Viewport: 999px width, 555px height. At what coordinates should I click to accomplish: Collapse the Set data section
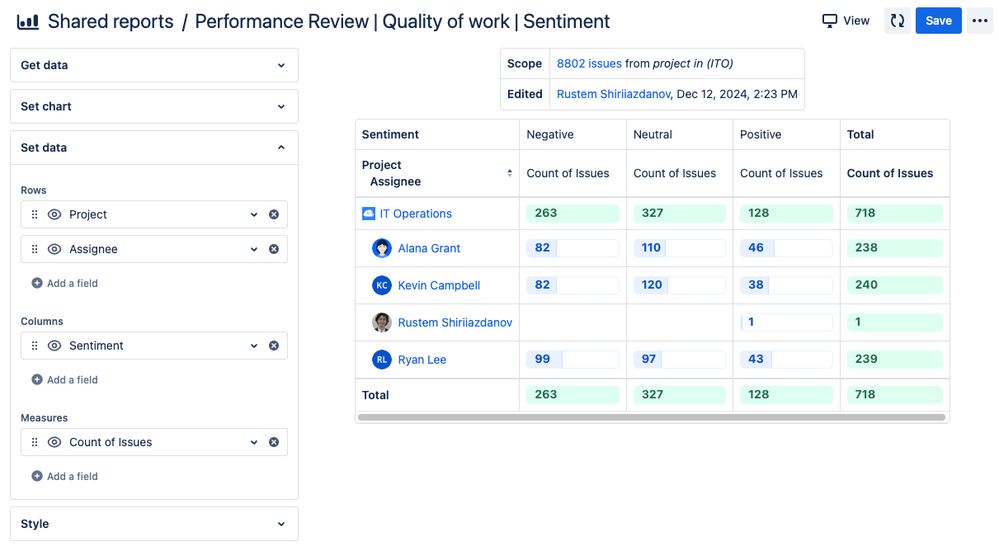click(154, 148)
